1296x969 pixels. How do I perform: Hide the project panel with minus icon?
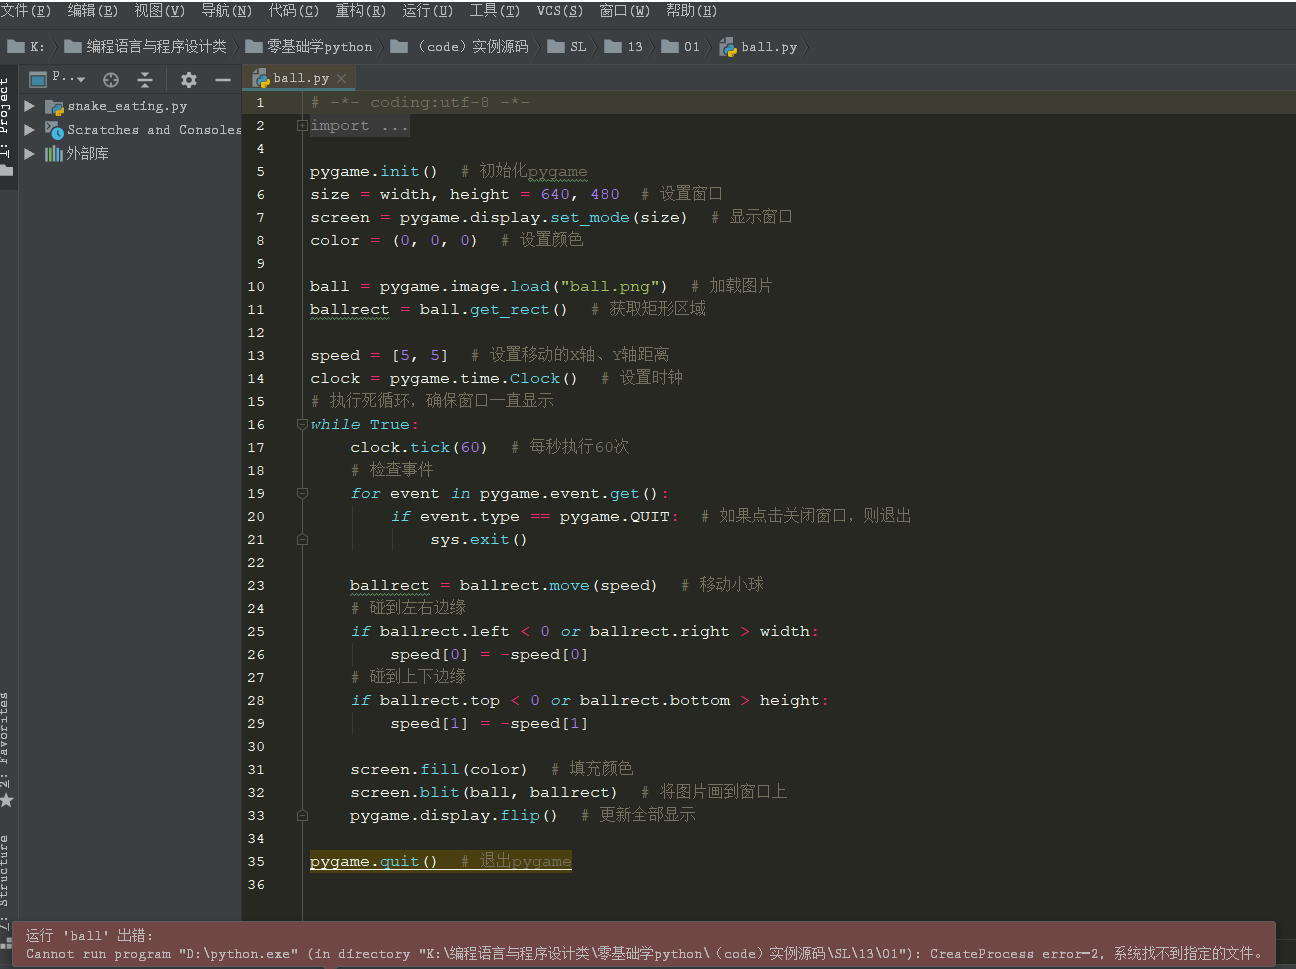tap(223, 79)
